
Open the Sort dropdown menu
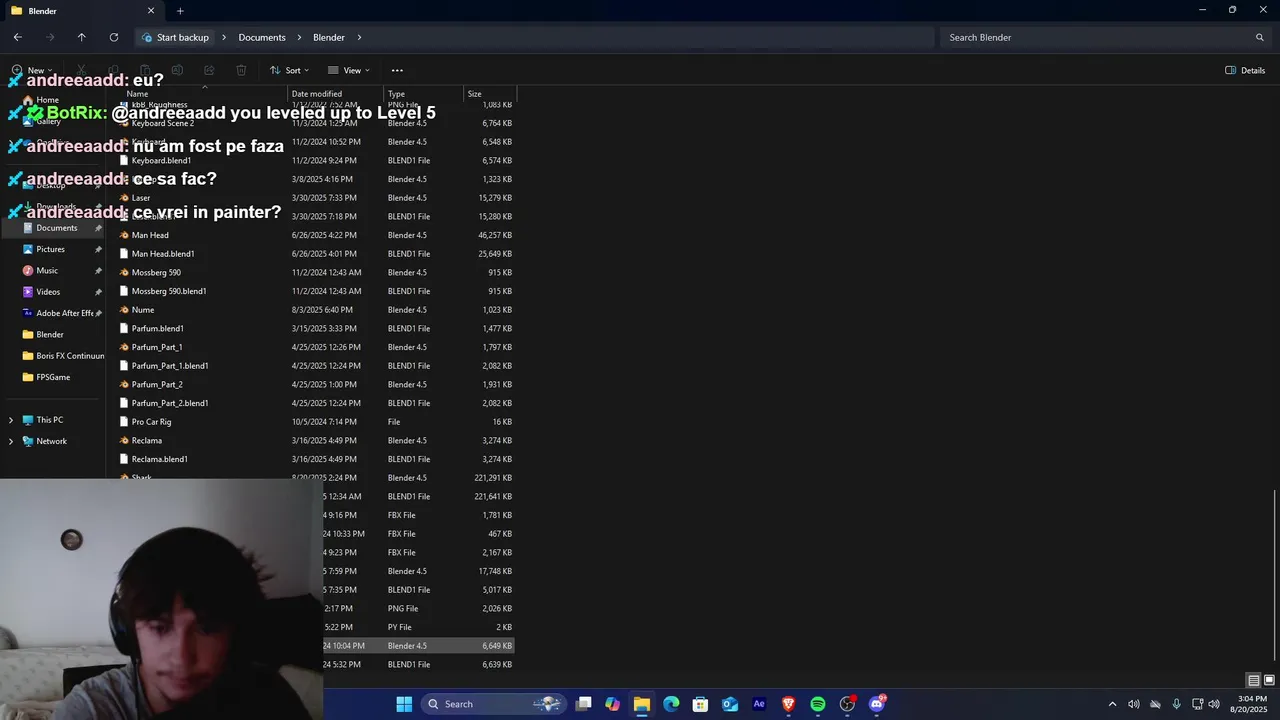[x=290, y=70]
